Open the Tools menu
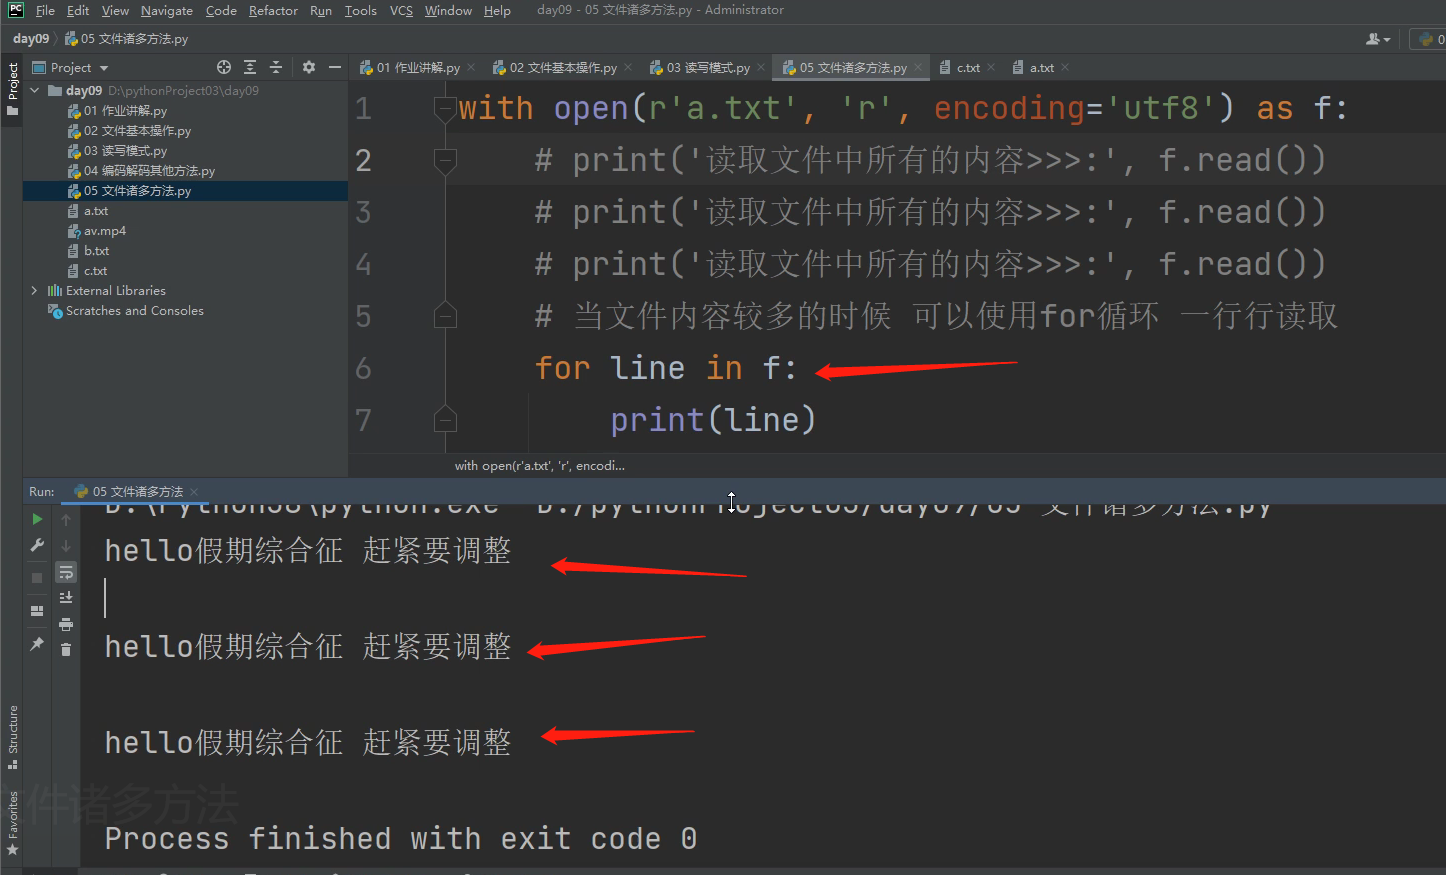Image resolution: width=1446 pixels, height=875 pixels. click(x=361, y=10)
